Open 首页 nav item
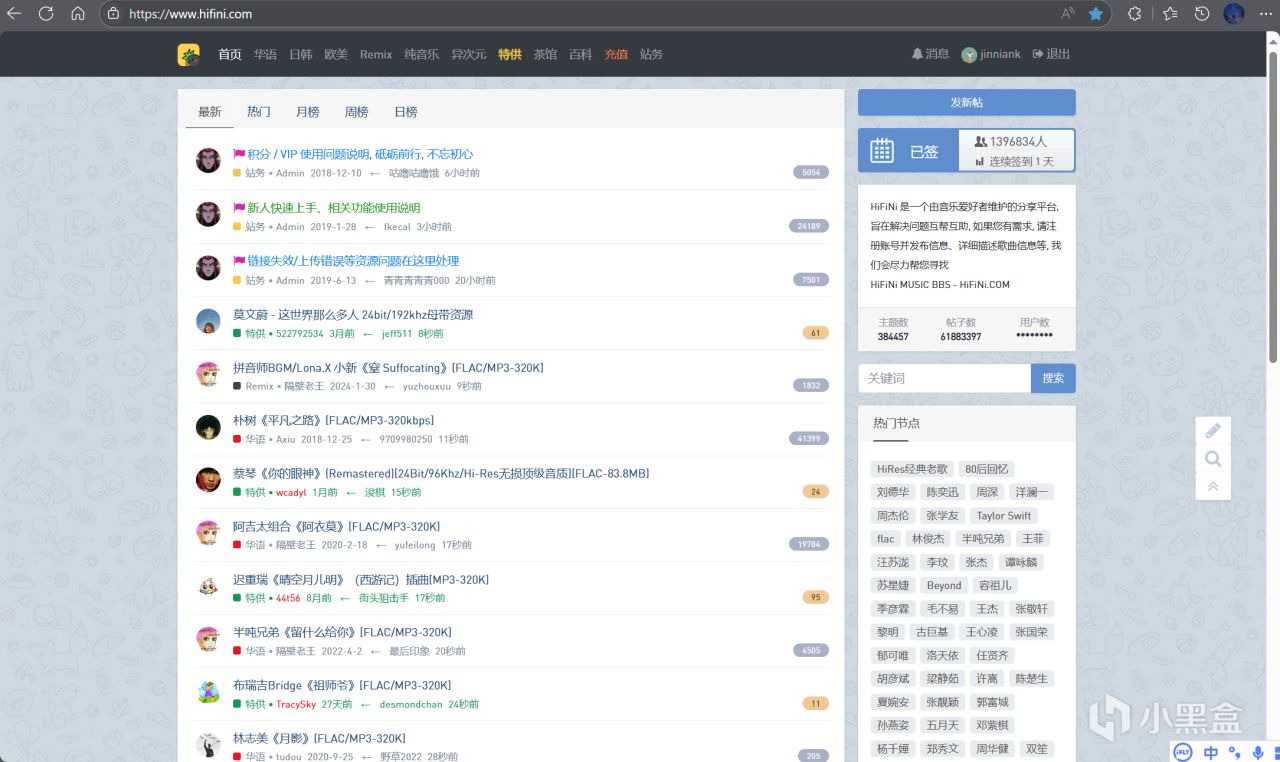The width and height of the screenshot is (1280, 762). click(230, 54)
